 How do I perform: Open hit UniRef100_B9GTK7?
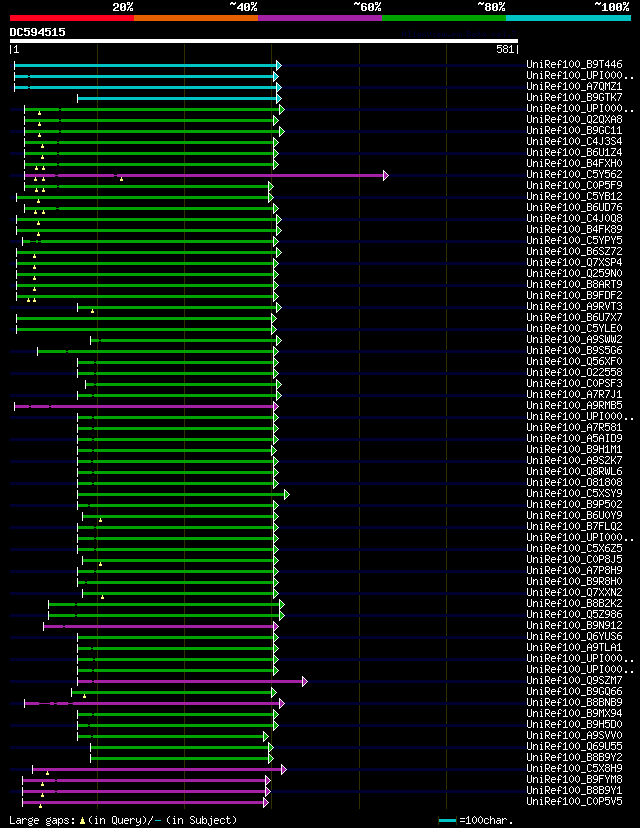coord(574,97)
